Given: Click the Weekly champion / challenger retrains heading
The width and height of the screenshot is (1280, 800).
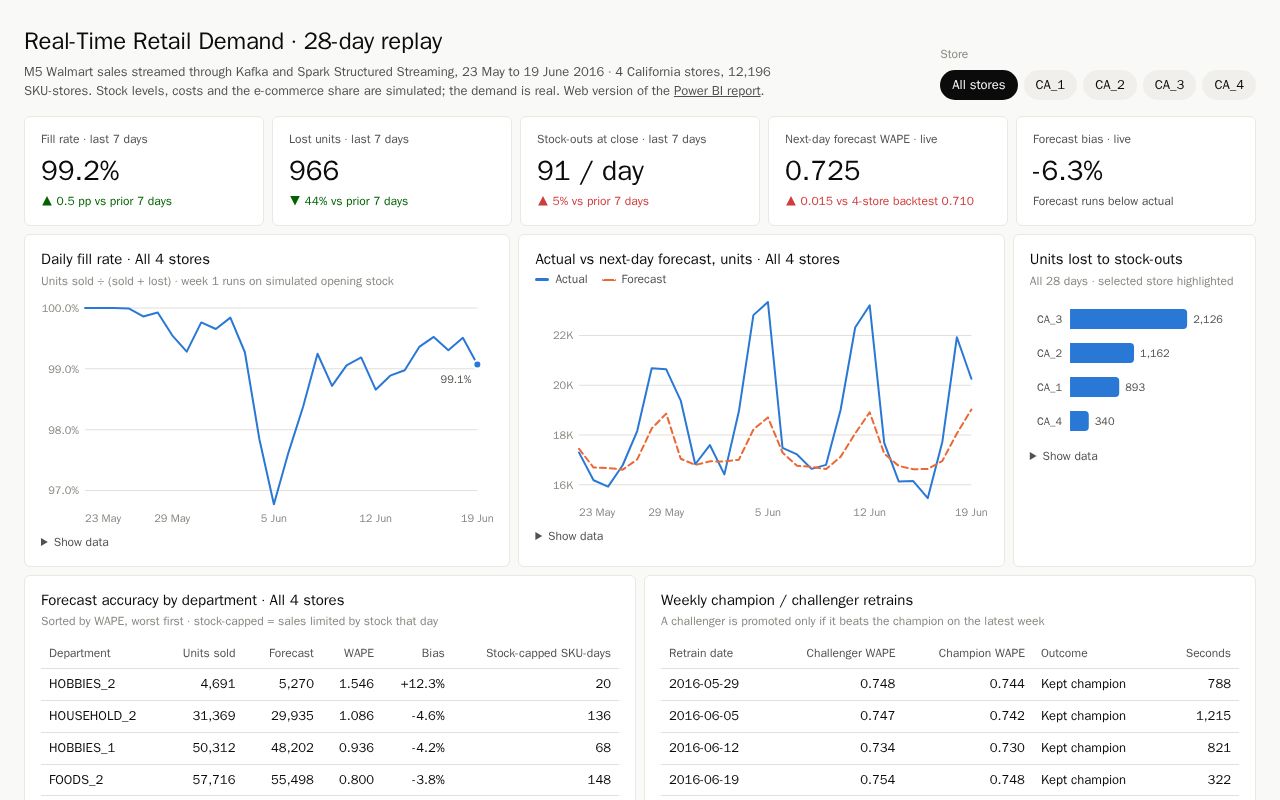Looking at the screenshot, I should pos(787,600).
